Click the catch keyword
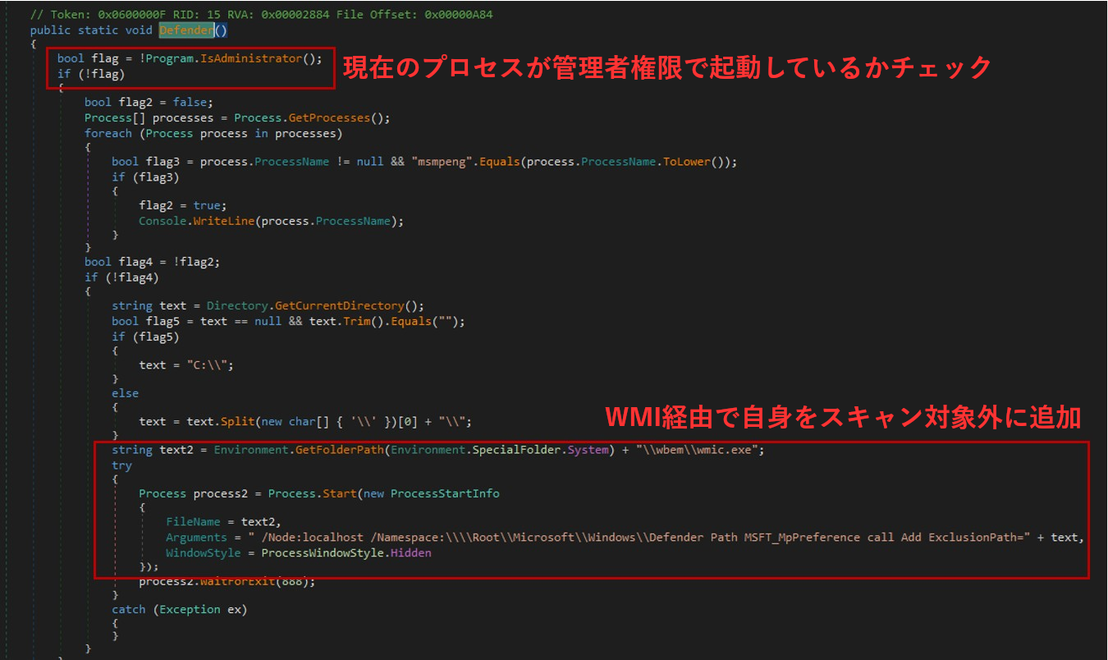The image size is (1108, 660). [129, 610]
